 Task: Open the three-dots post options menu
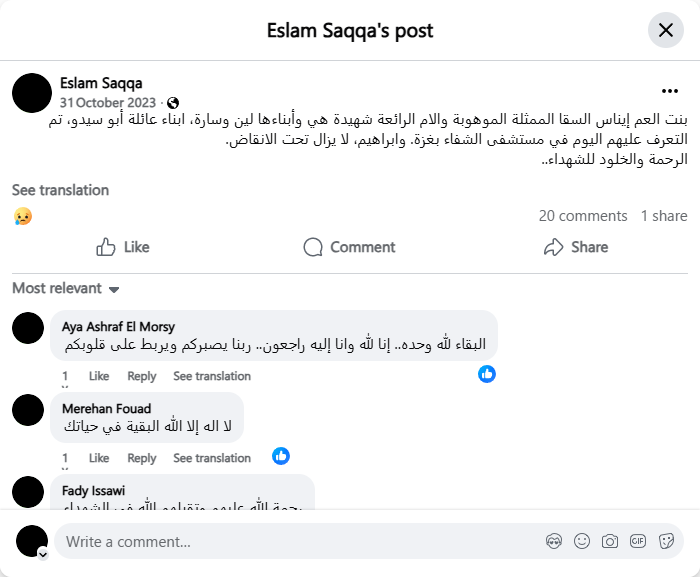pos(669,89)
